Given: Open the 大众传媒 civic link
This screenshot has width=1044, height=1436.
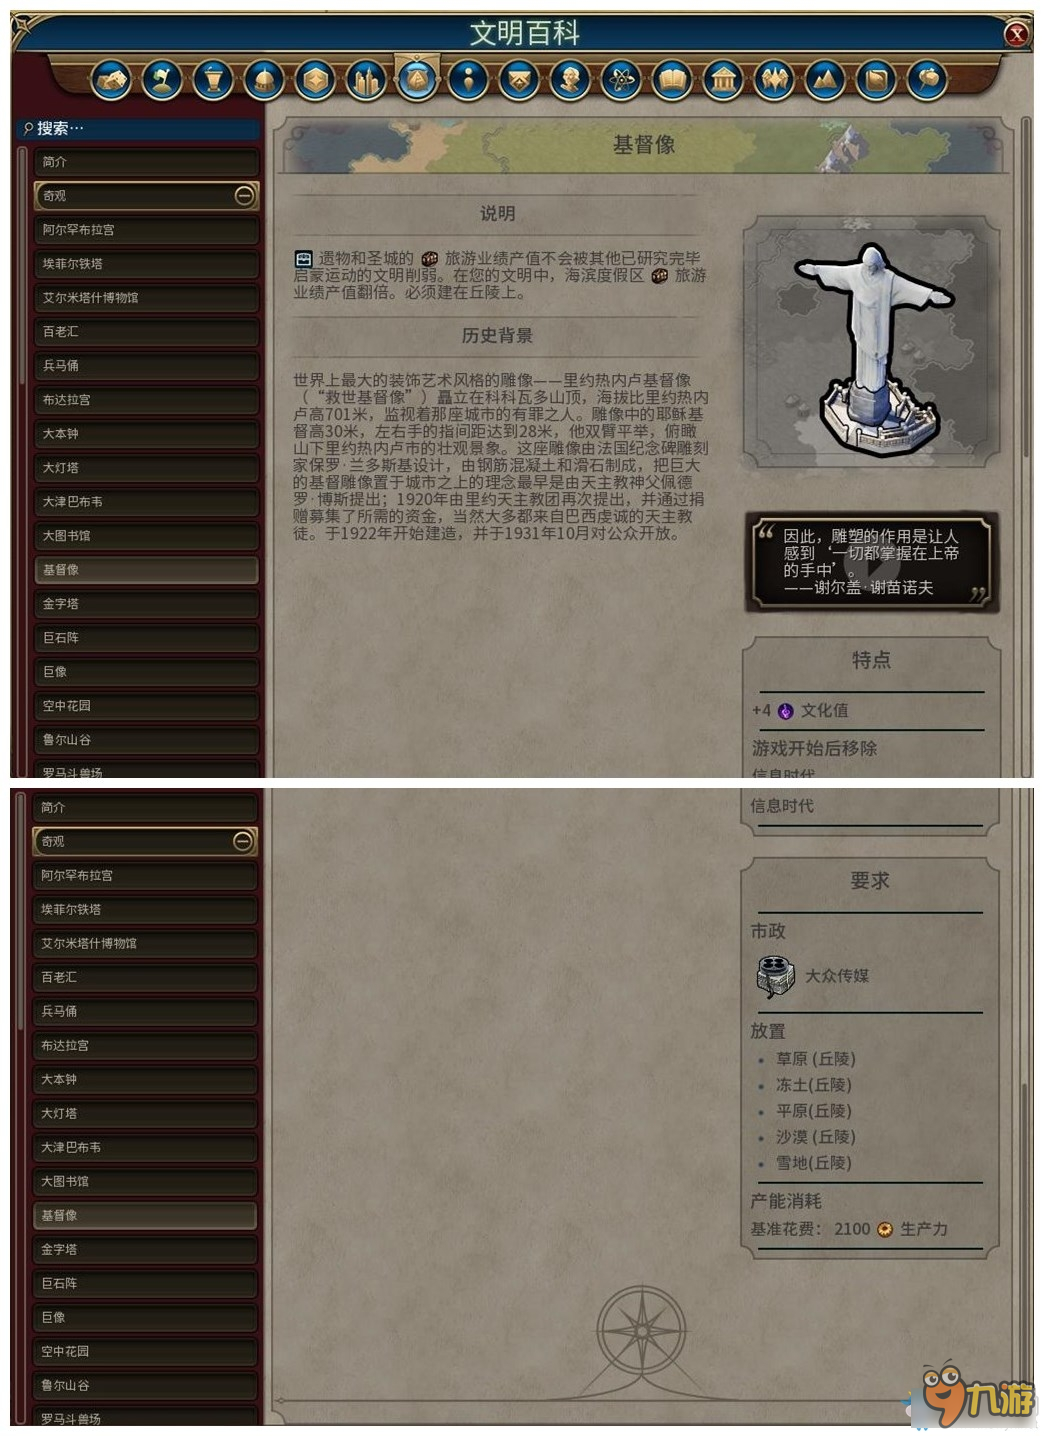Looking at the screenshot, I should 837,976.
